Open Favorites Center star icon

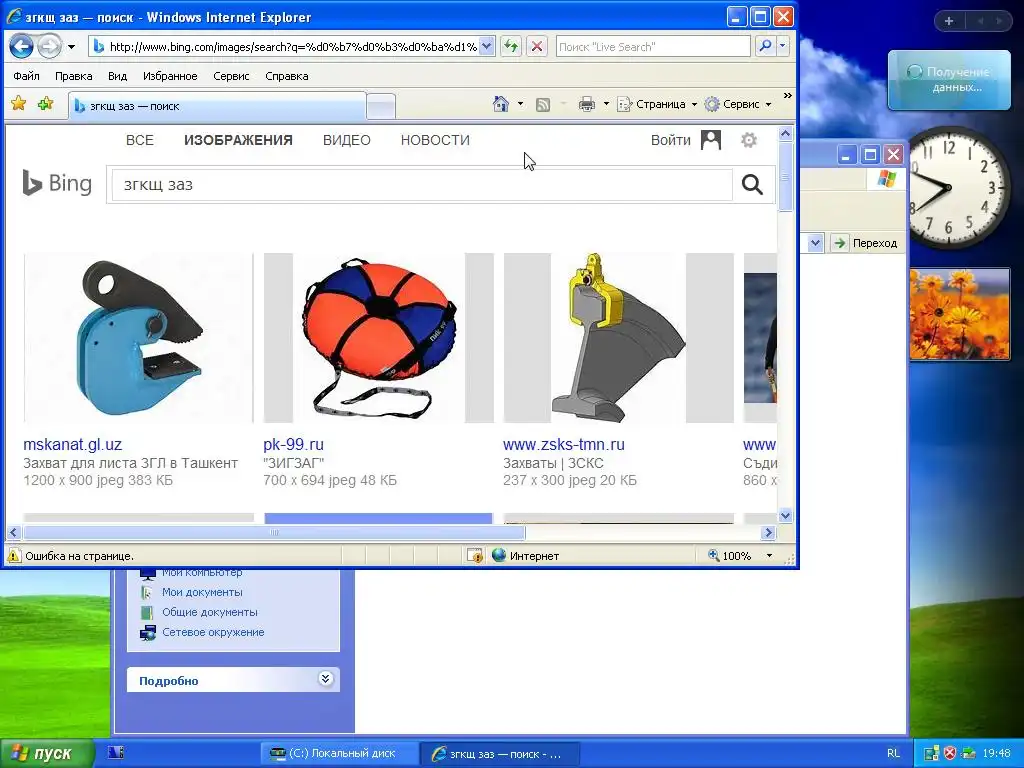[x=18, y=104]
